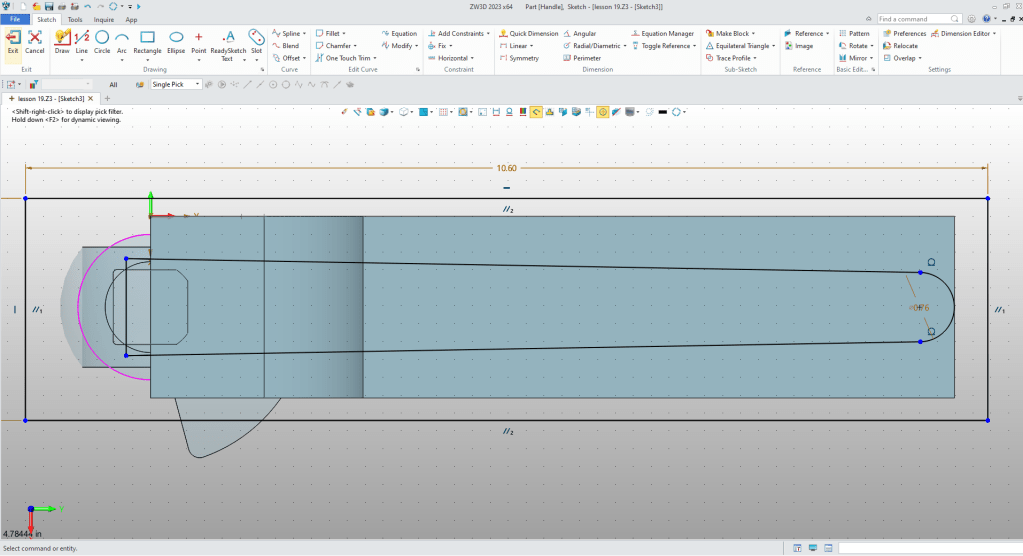Toggle the highlighted circular target button in view toolbar
1023x556 pixels.
click(x=603, y=112)
